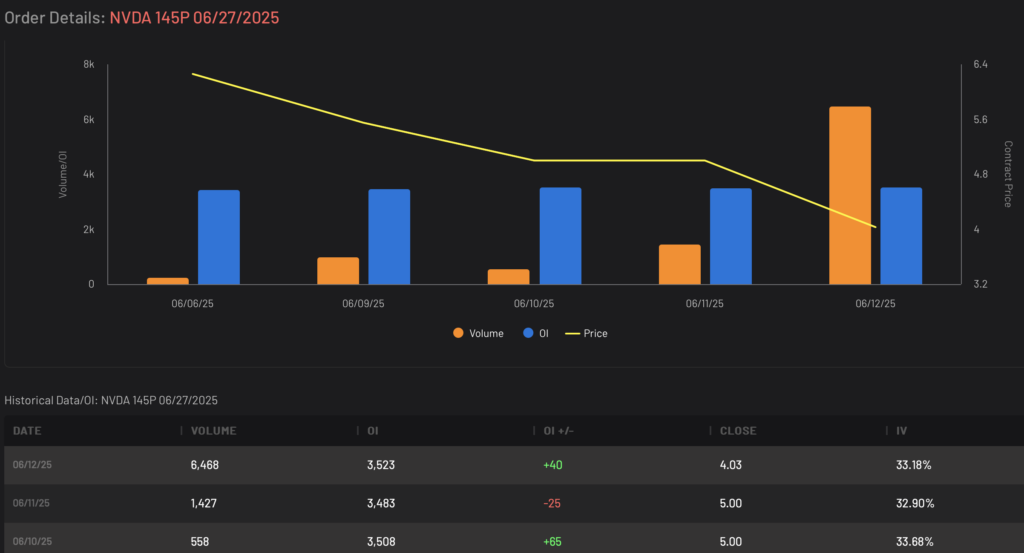1024x553 pixels.
Task: Sort table by OI column header
Action: tap(372, 431)
